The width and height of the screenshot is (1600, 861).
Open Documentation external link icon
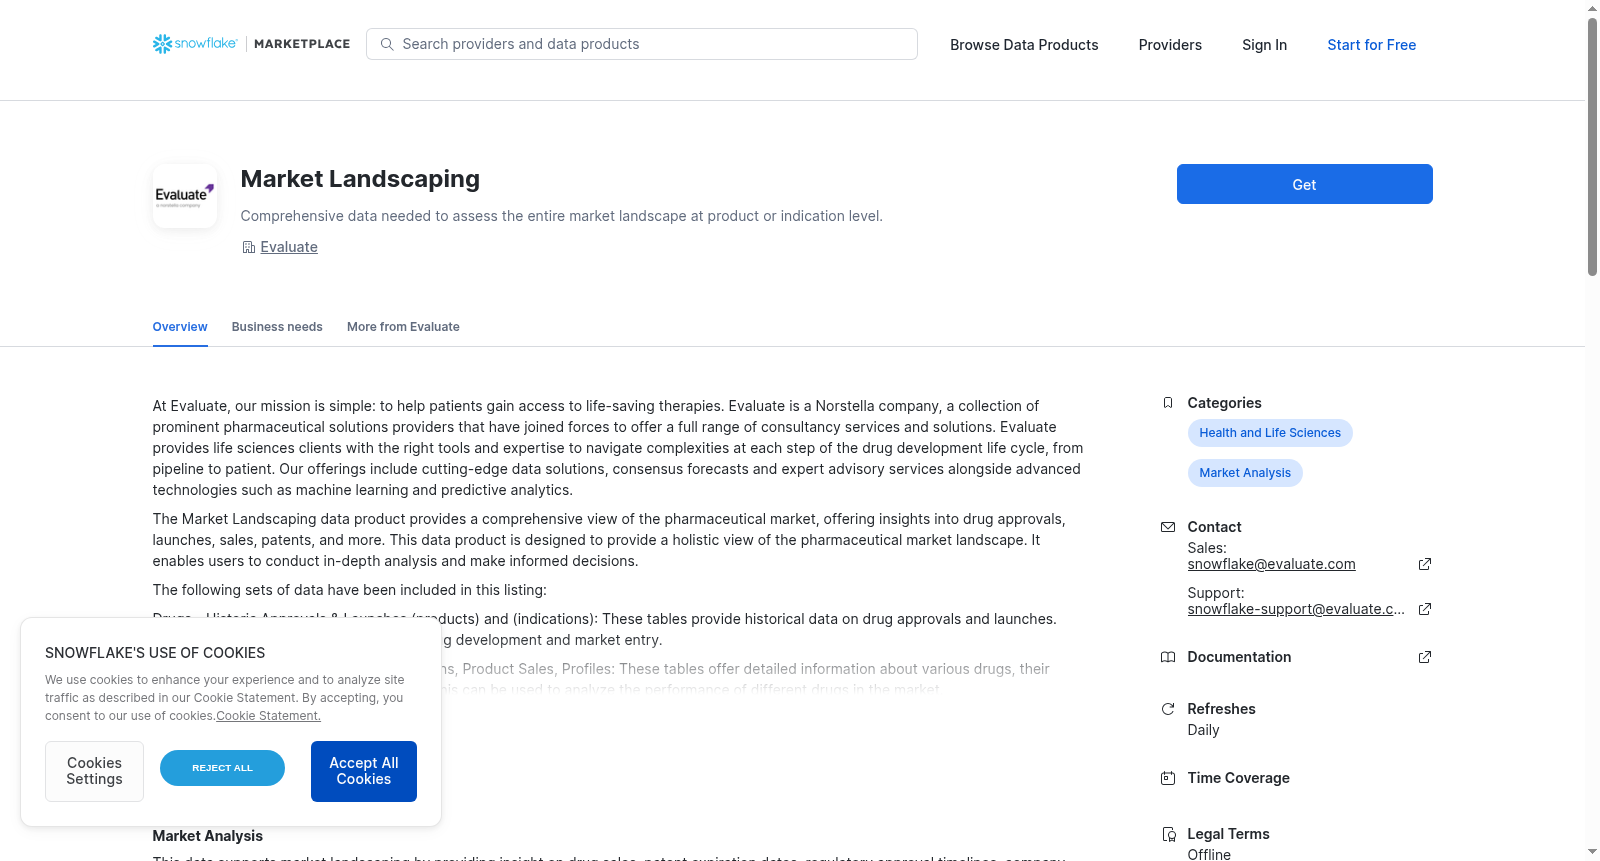tap(1425, 657)
